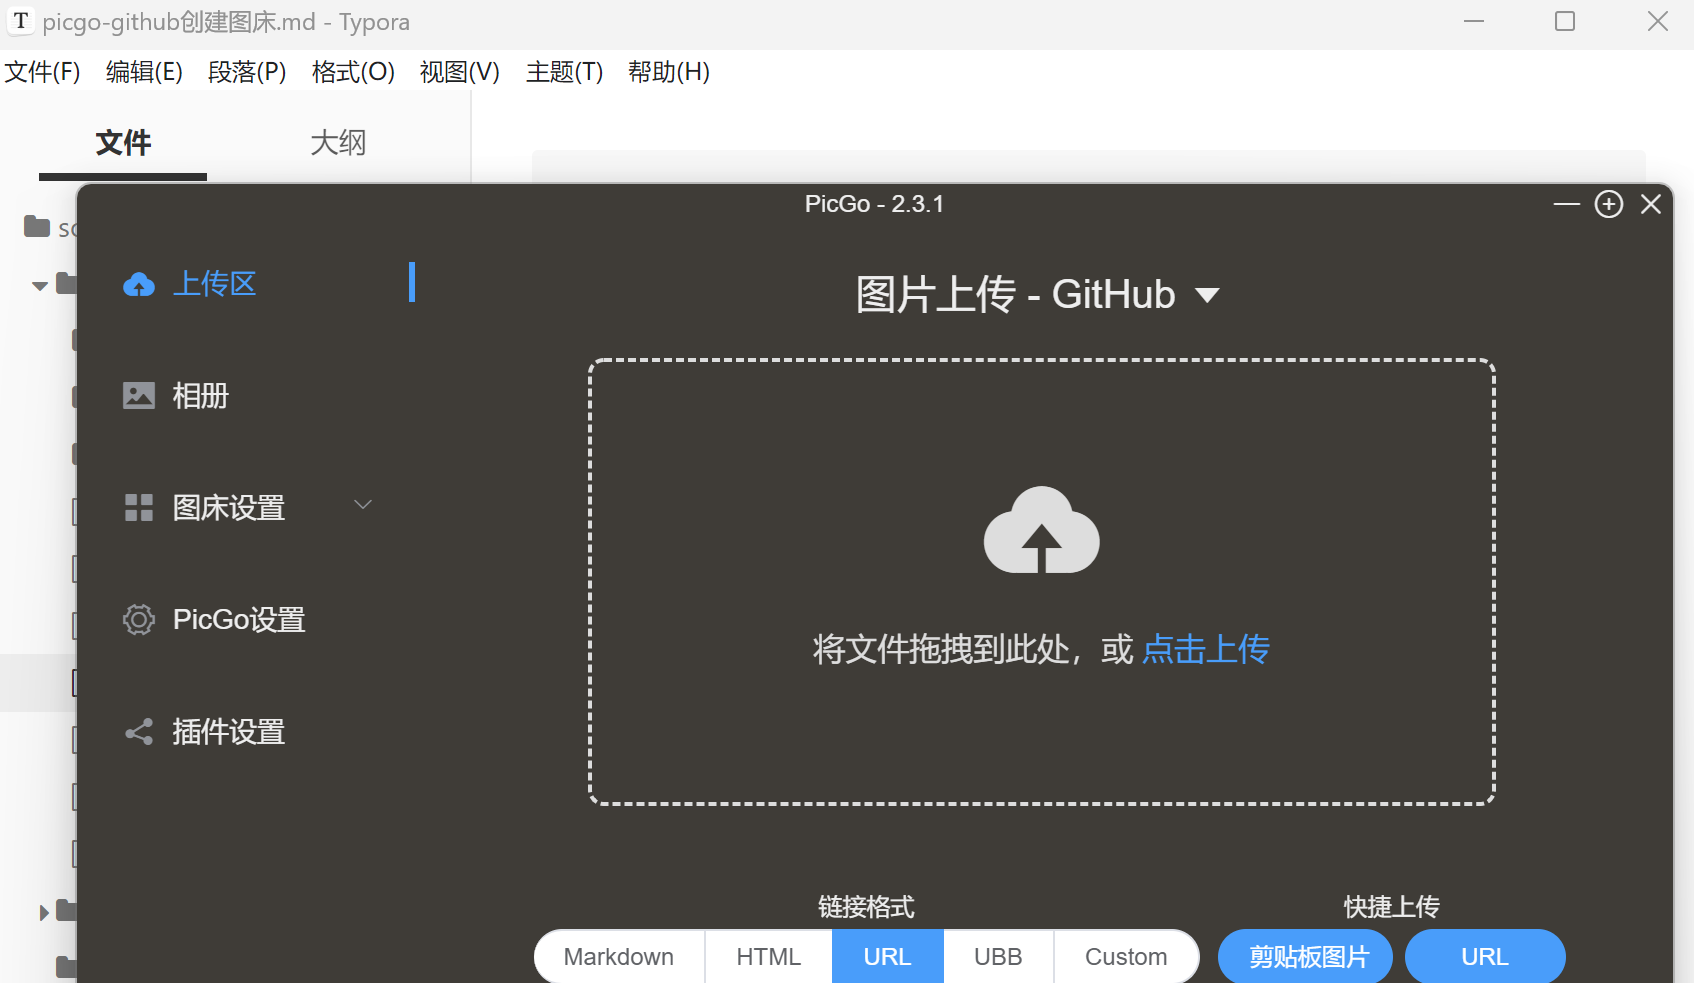The height and width of the screenshot is (983, 1694).
Task: Click the grid icon beside 图床设置
Action: tap(139, 508)
